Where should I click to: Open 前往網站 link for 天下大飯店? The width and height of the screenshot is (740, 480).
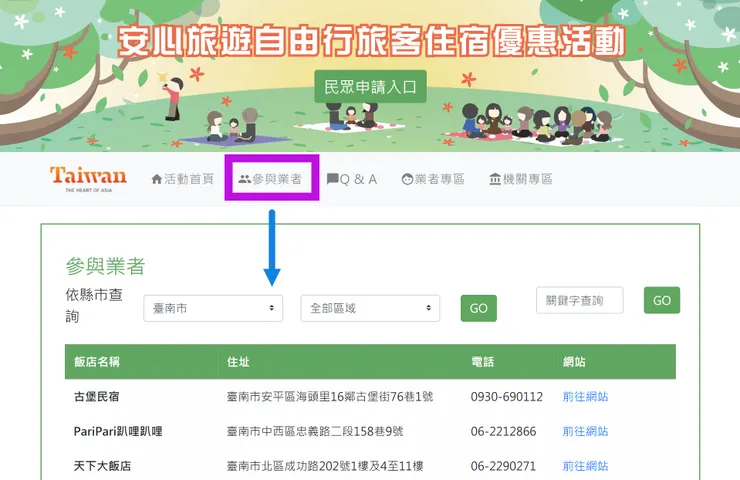585,466
